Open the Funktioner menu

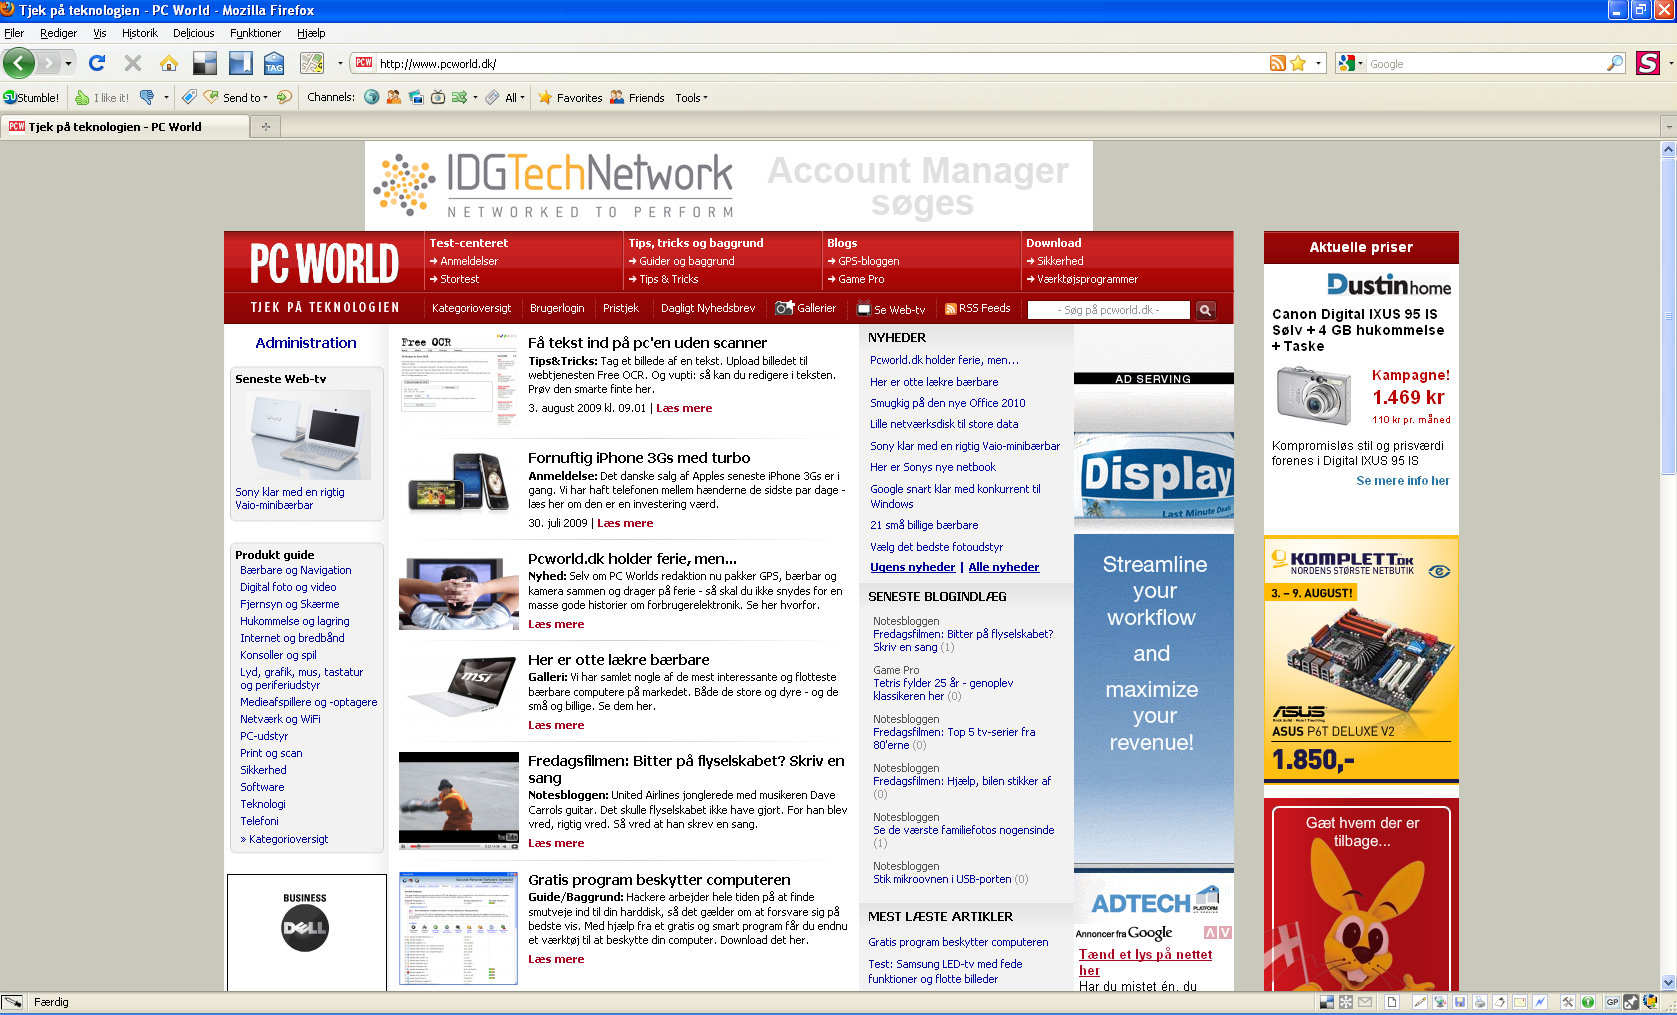tap(255, 33)
